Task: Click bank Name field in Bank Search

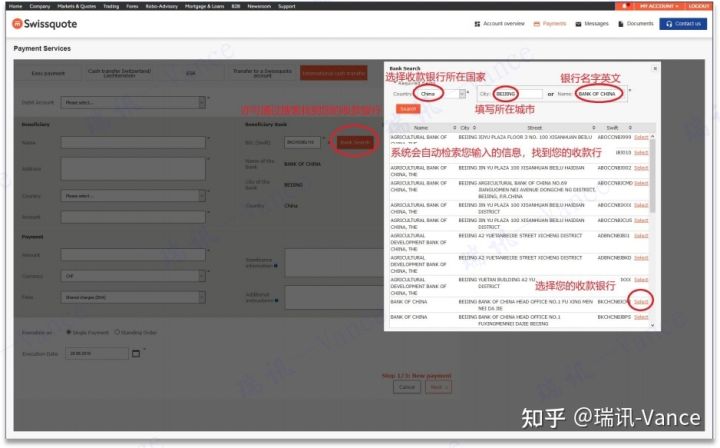Action: [602, 94]
